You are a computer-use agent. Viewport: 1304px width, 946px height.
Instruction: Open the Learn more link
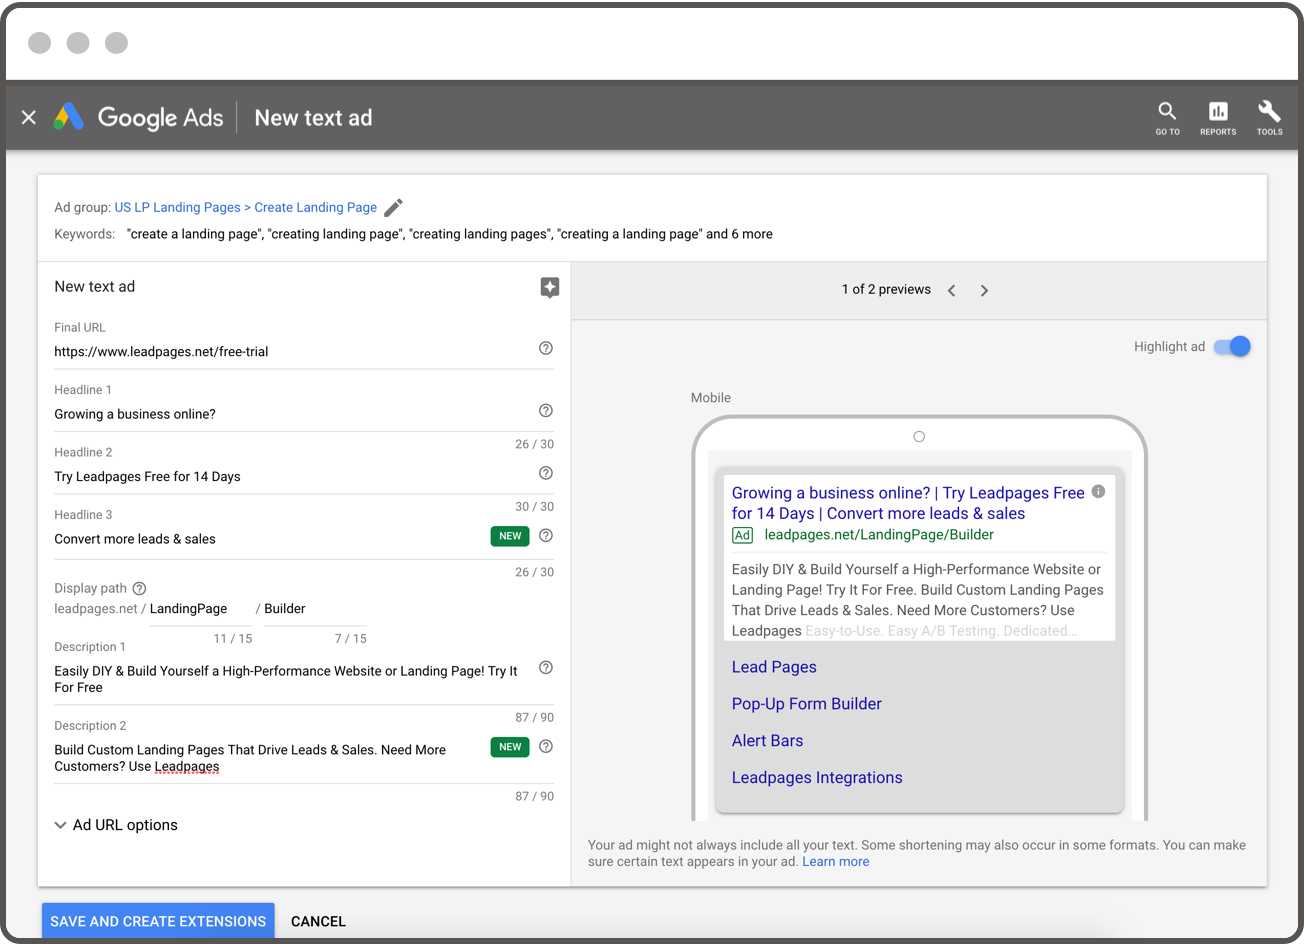point(836,861)
